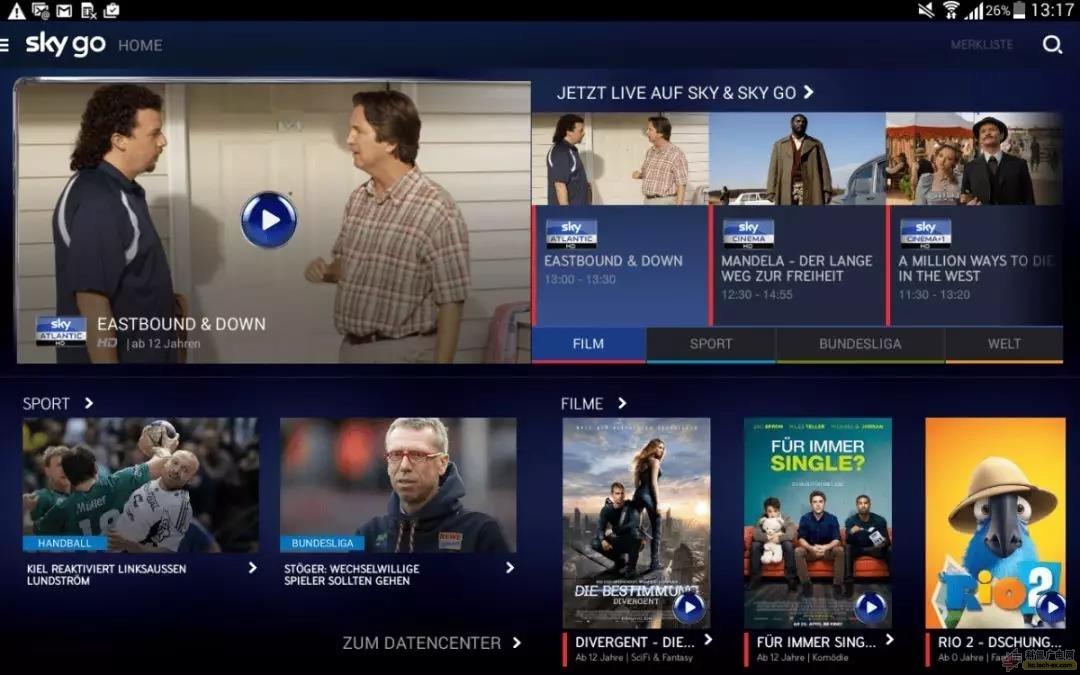This screenshot has width=1080, height=675.
Task: Select the HOME menu item
Action: click(x=140, y=45)
